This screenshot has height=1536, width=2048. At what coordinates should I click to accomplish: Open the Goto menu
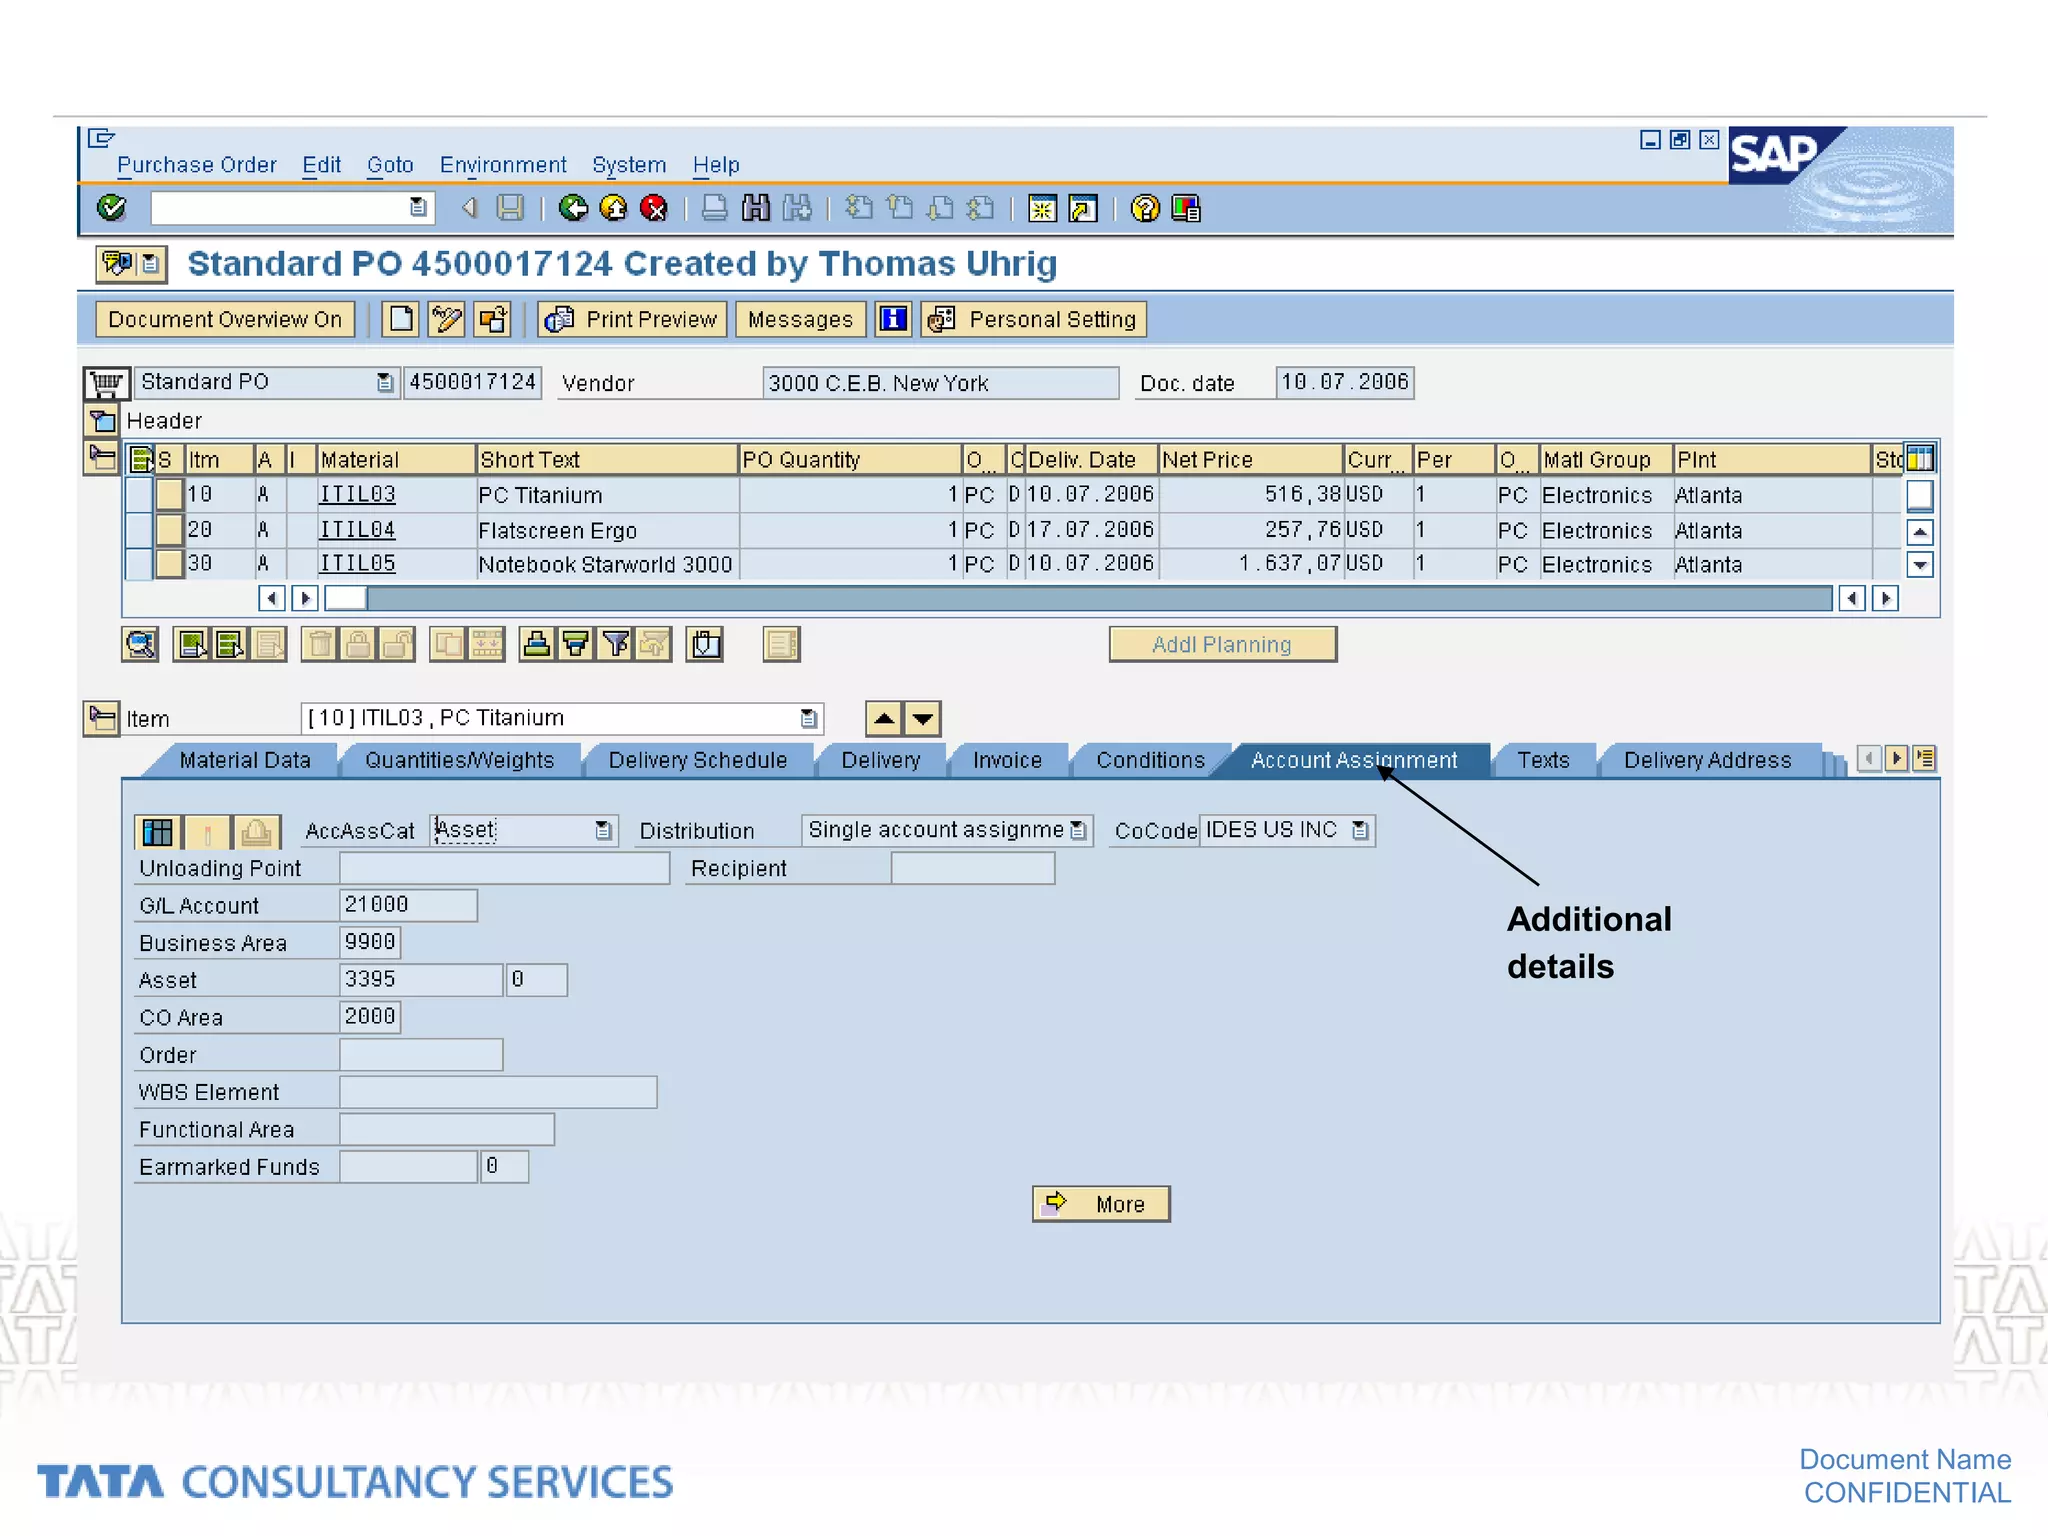pyautogui.click(x=390, y=165)
